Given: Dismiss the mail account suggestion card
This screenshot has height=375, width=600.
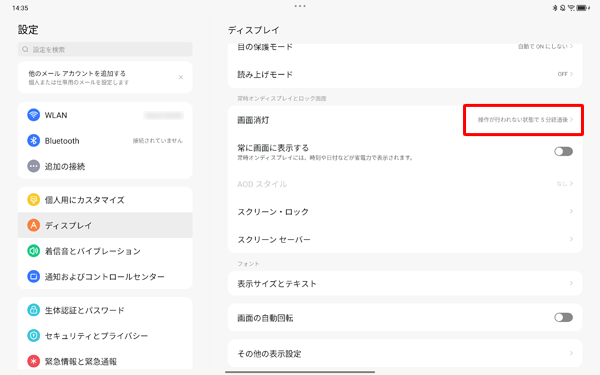Looking at the screenshot, I should coord(181,77).
